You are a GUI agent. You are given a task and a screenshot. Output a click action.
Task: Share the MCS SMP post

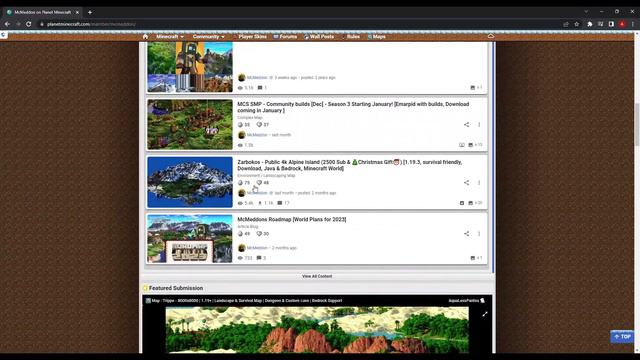pos(466,124)
